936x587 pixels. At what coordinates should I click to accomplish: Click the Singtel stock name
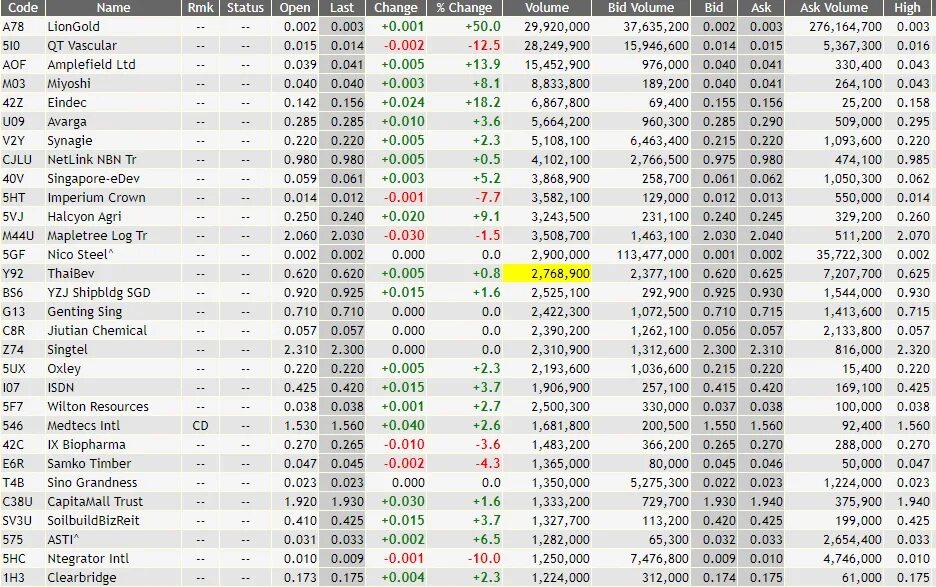(67, 350)
